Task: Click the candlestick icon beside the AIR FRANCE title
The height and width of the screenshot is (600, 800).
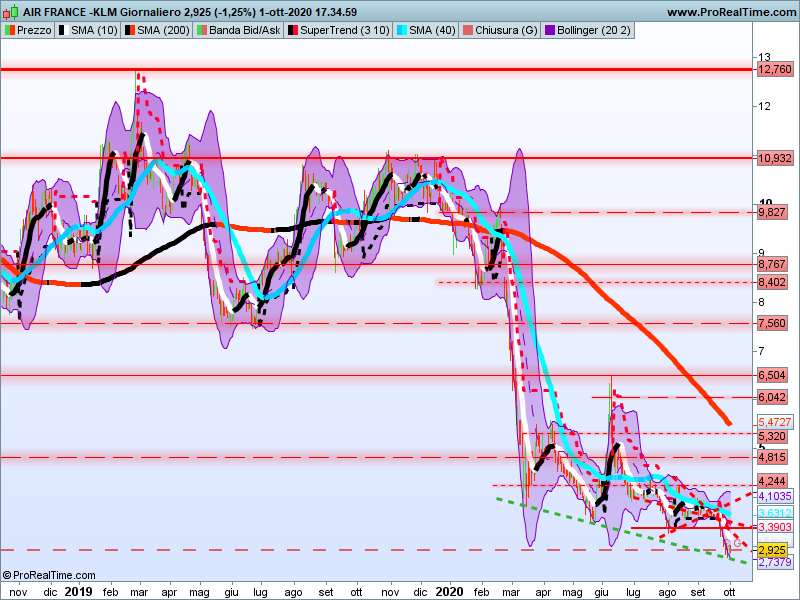Action: click(10, 11)
